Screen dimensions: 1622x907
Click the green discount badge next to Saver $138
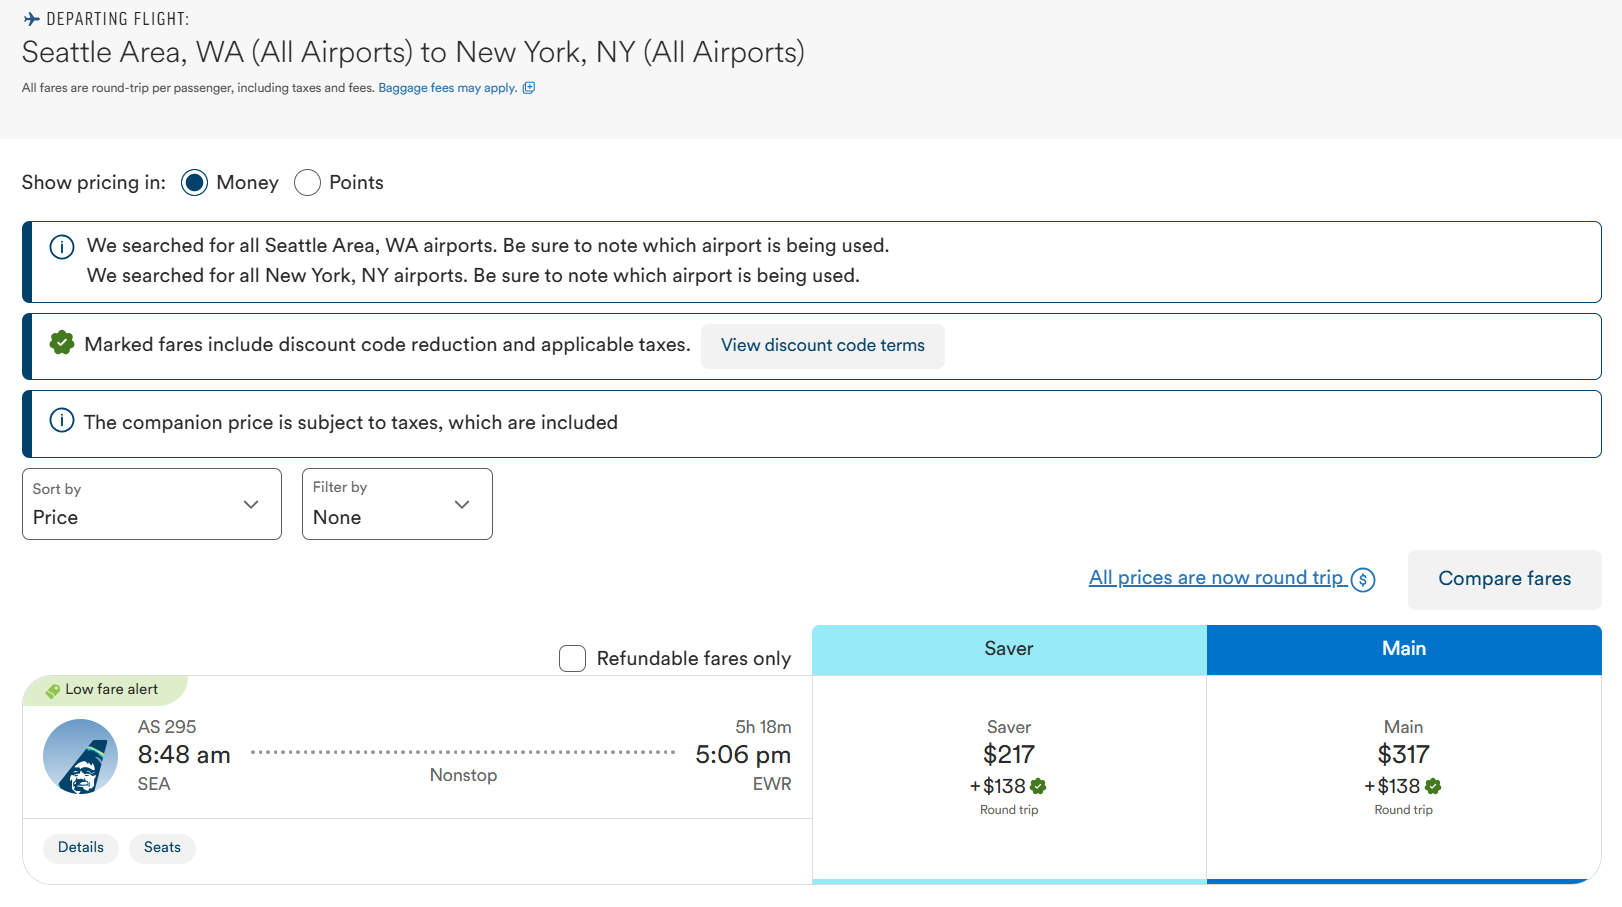pos(1037,786)
